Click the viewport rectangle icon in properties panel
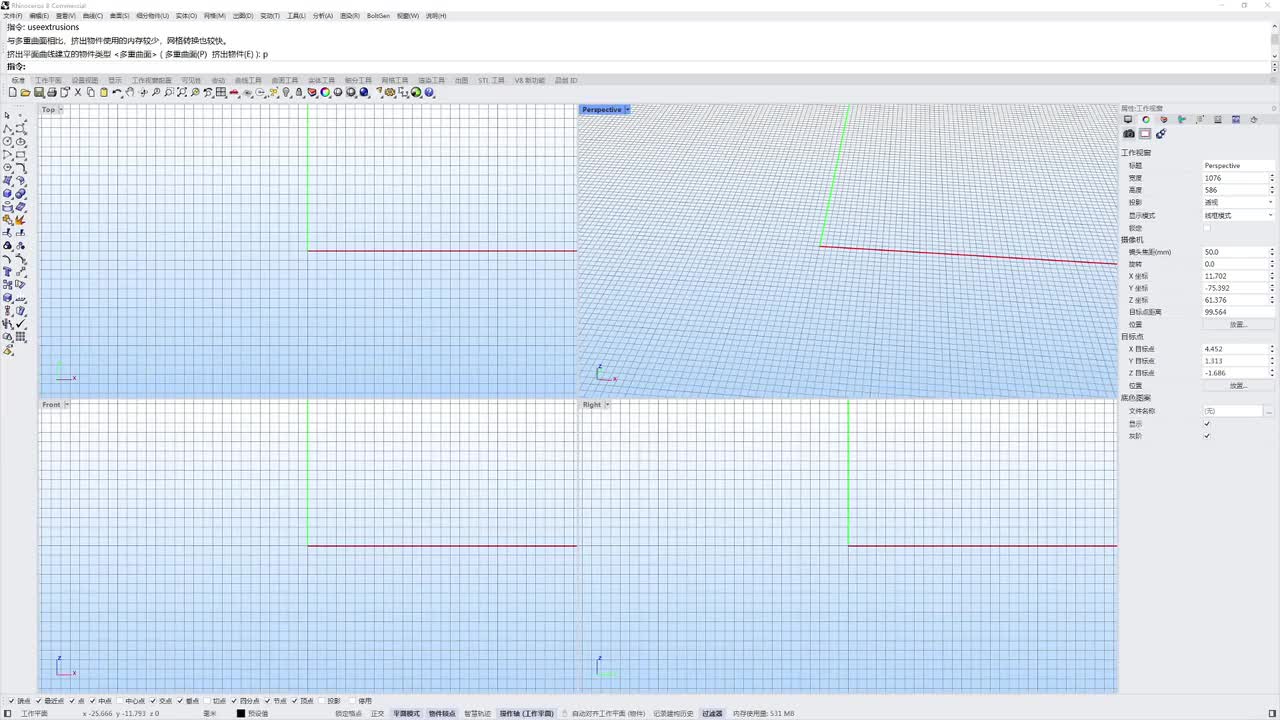Viewport: 1280px width, 720px height. 1145,134
